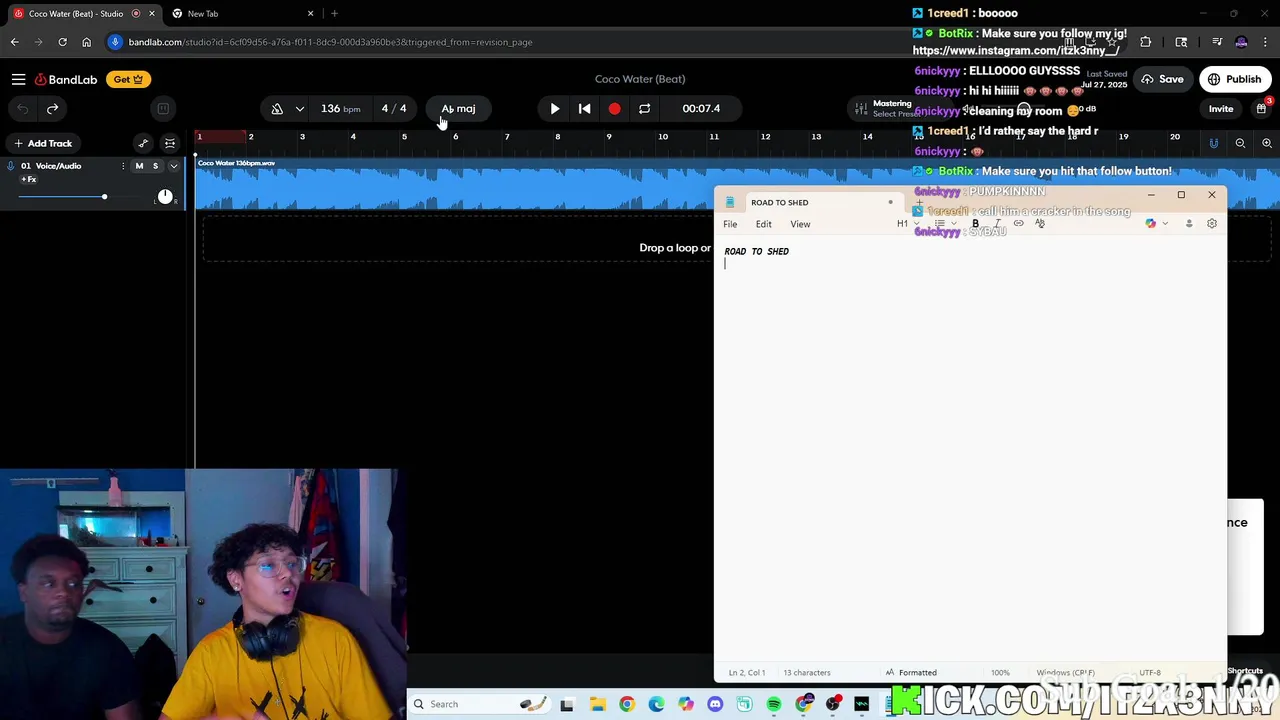Viewport: 1280px width, 720px height.
Task: Click the microphone icon on track 01
Action: pos(10,166)
